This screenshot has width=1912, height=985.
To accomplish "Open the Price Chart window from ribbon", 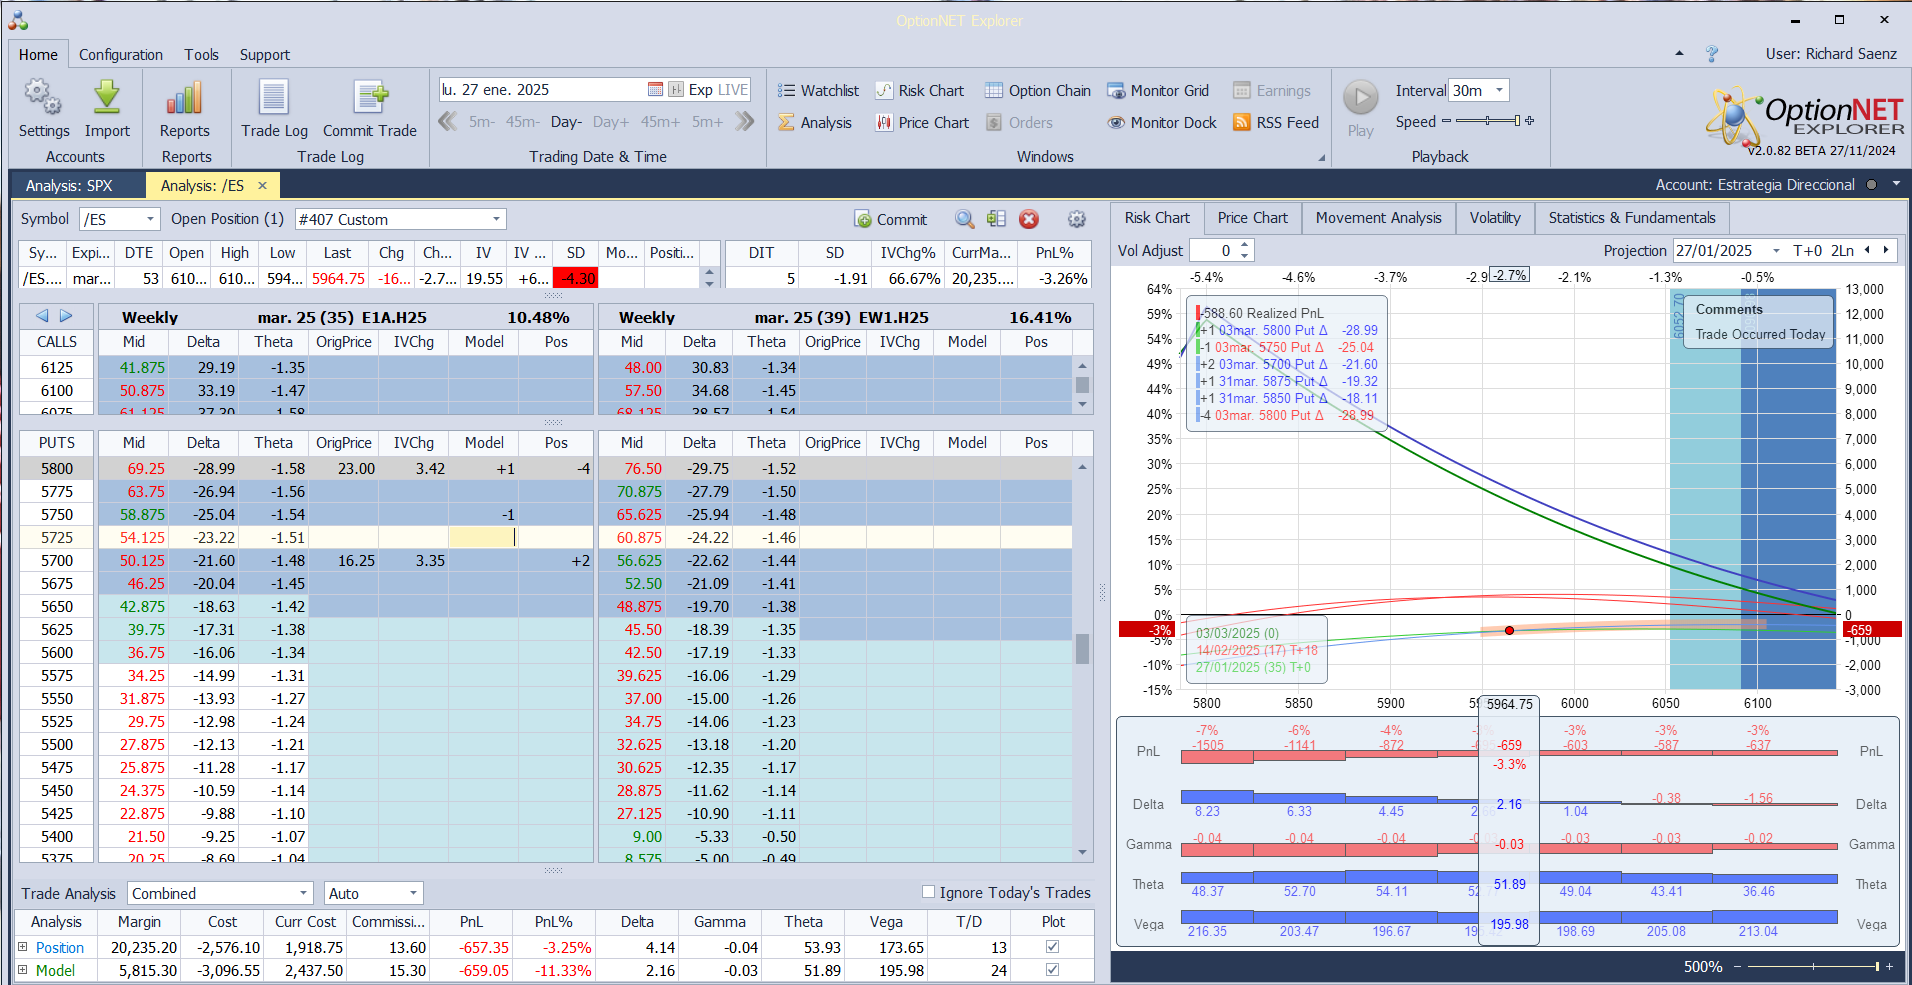I will tap(922, 123).
